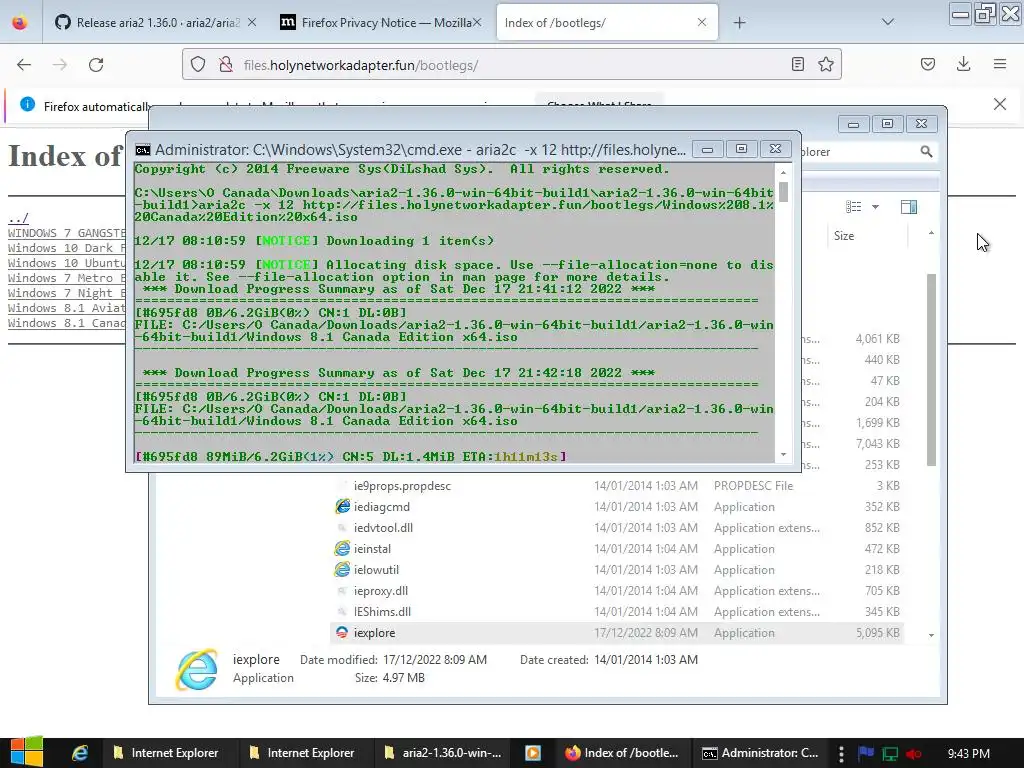Click the Firefox back arrow
Image resolution: width=1024 pixels, height=768 pixels.
pos(24,65)
